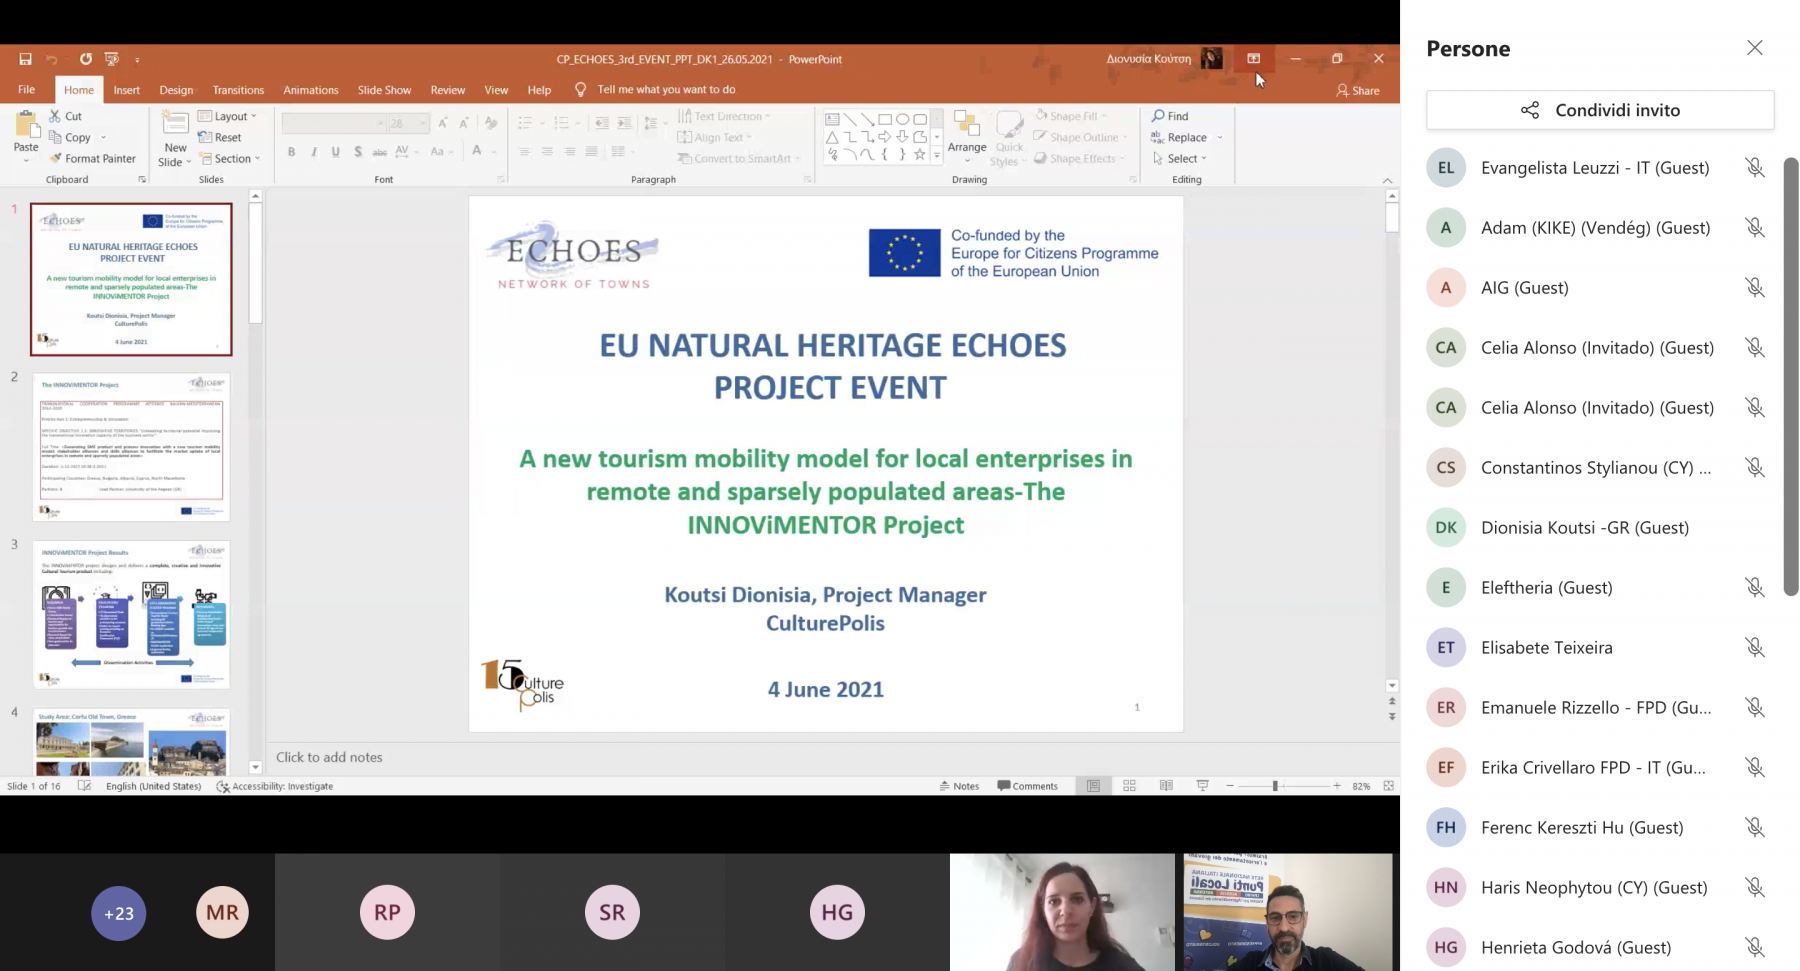Click the zoom in plus button in the status bar
The image size is (1800, 971).
(x=1337, y=786)
